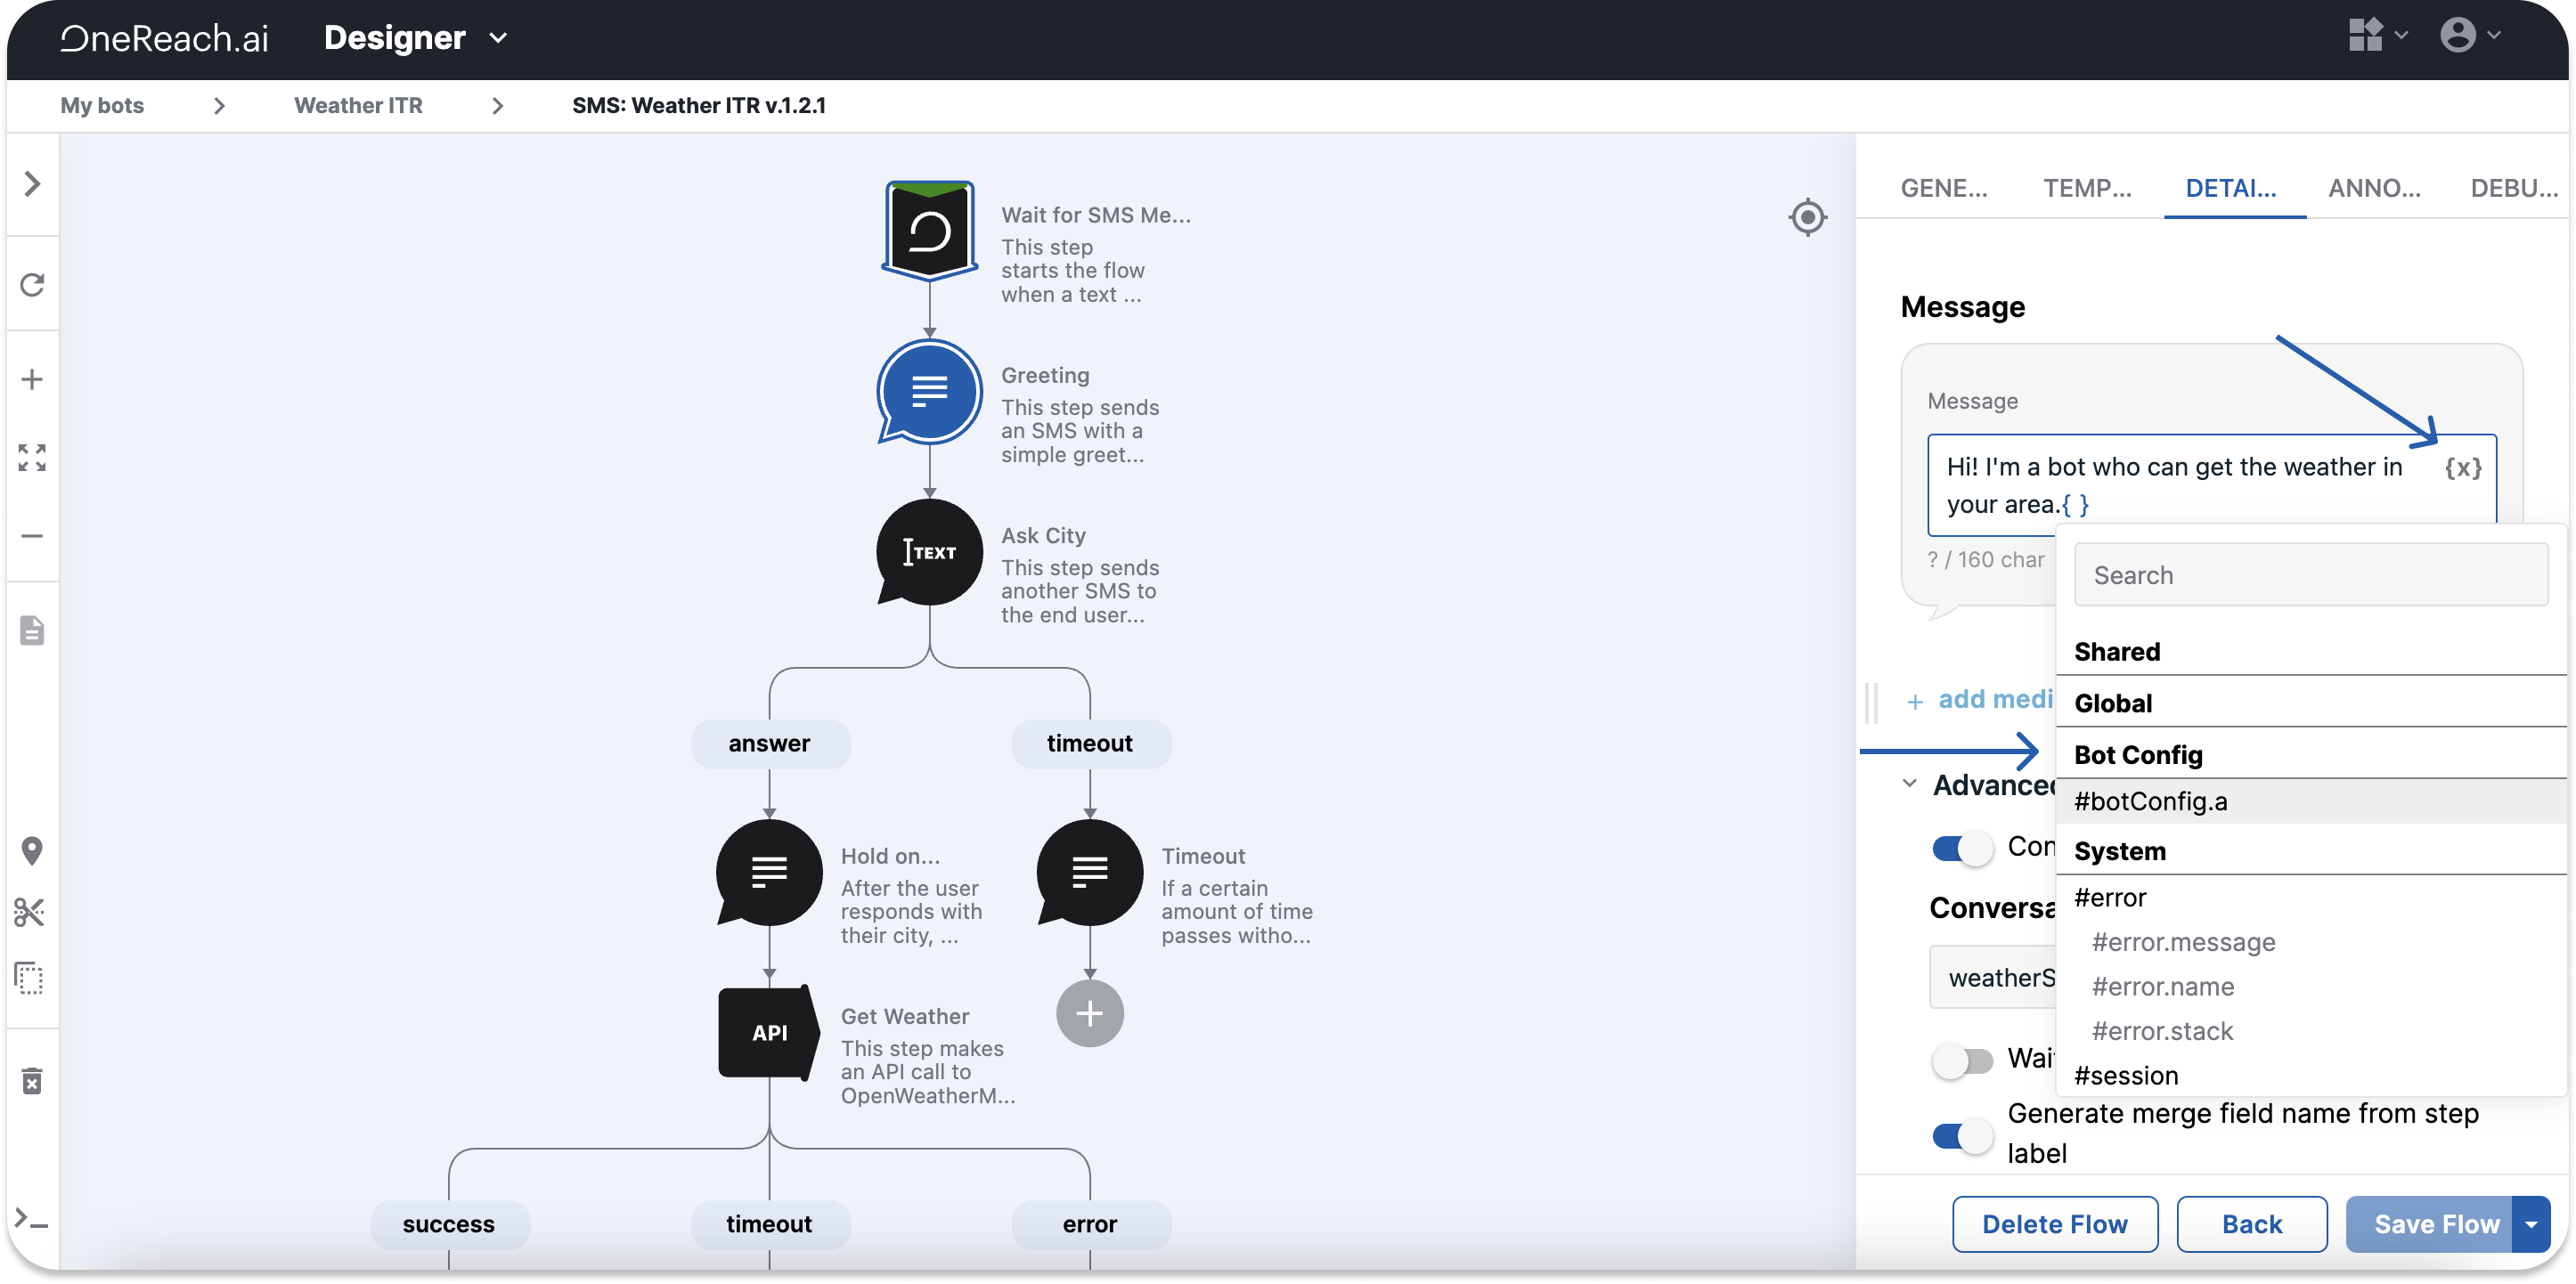The height and width of the screenshot is (1284, 2576).
Task: Open the notes document icon in the sidebar
Action: pyautogui.click(x=32, y=630)
